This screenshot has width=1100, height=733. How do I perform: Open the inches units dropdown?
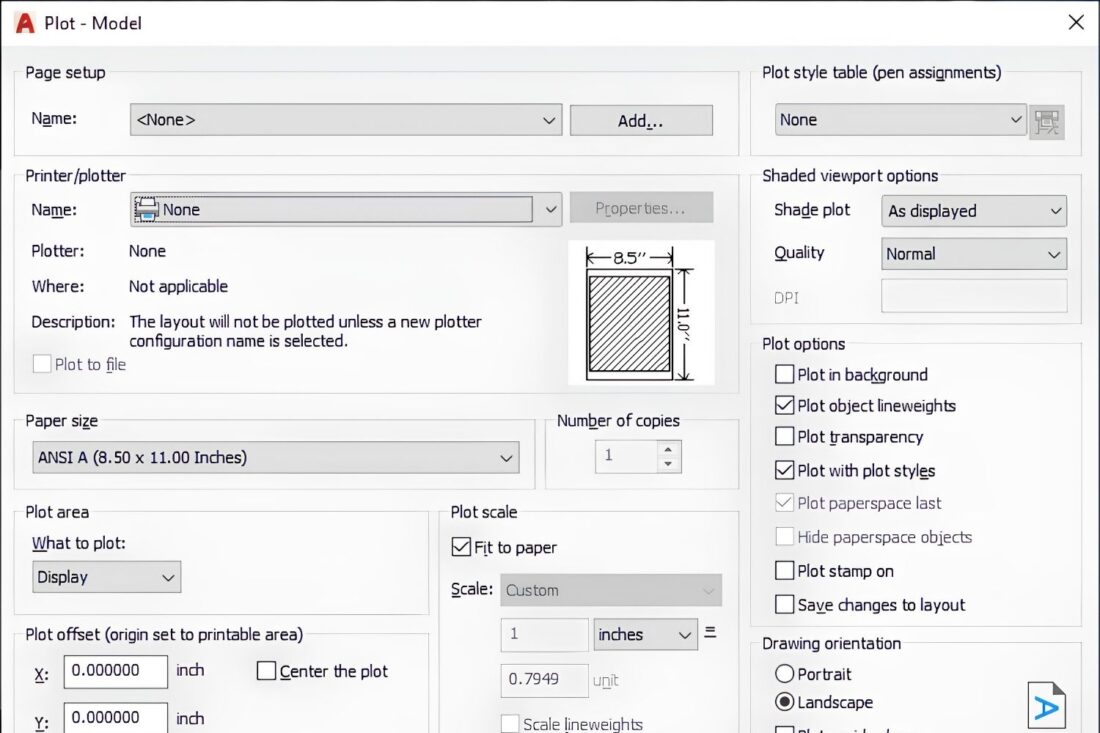coord(645,634)
